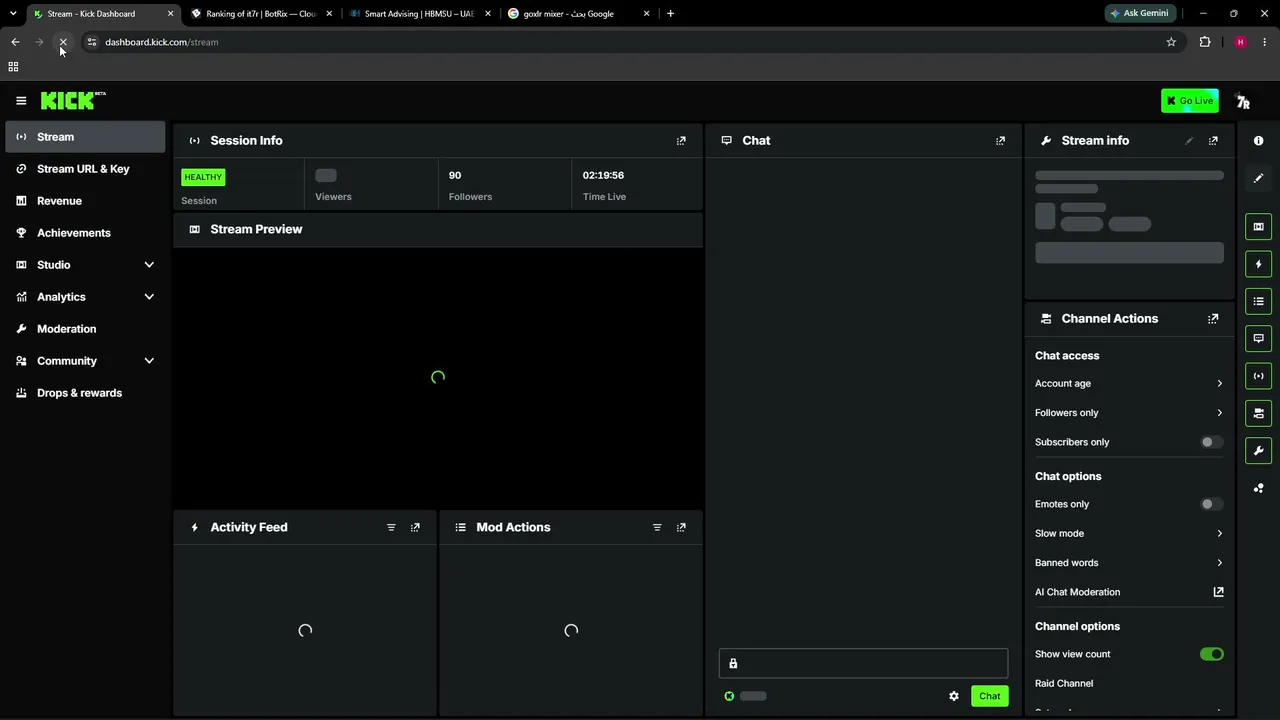The width and height of the screenshot is (1280, 720).
Task: Open Achievements page
Action: pyautogui.click(x=85, y=233)
